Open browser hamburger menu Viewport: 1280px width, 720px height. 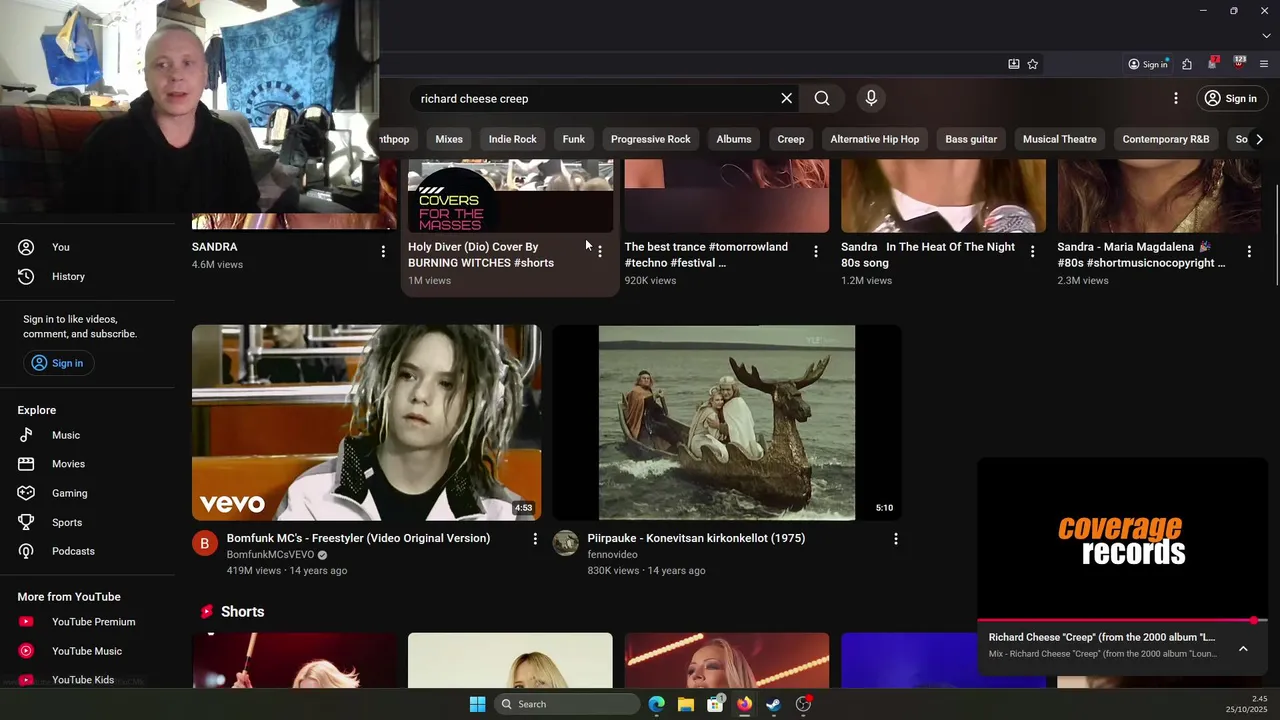(x=1264, y=64)
